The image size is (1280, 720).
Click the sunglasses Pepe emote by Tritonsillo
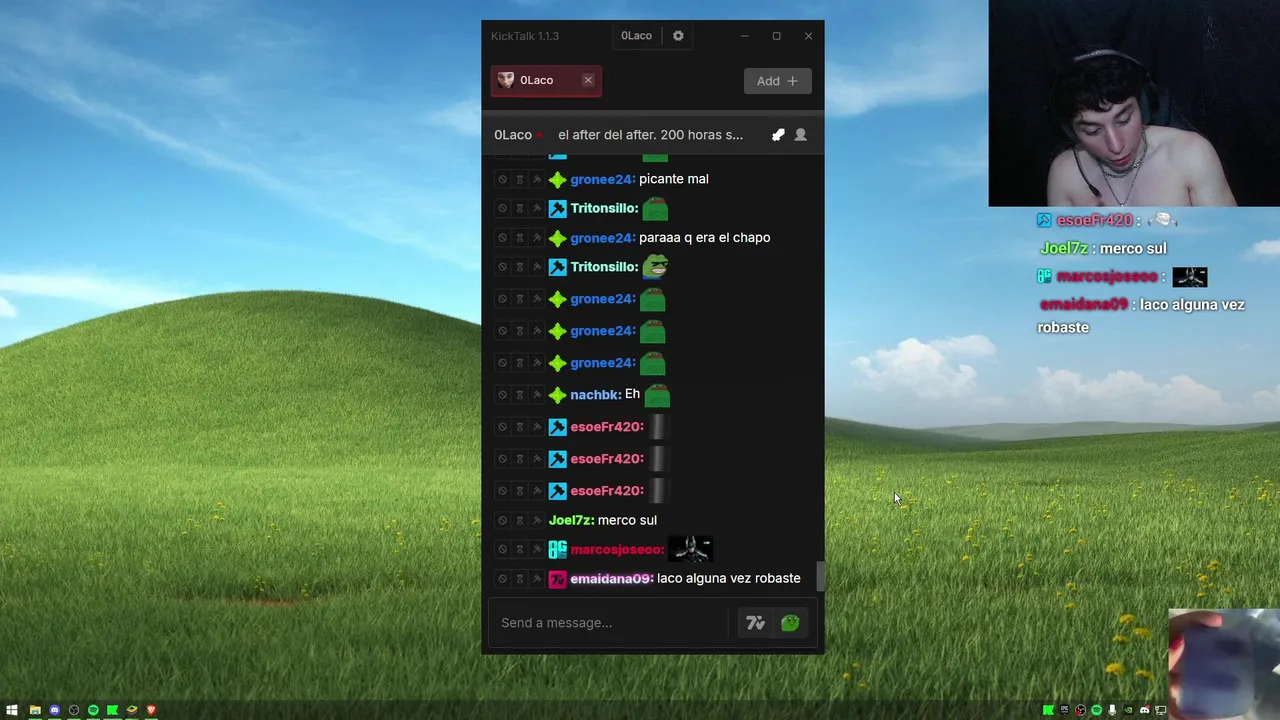(x=655, y=266)
